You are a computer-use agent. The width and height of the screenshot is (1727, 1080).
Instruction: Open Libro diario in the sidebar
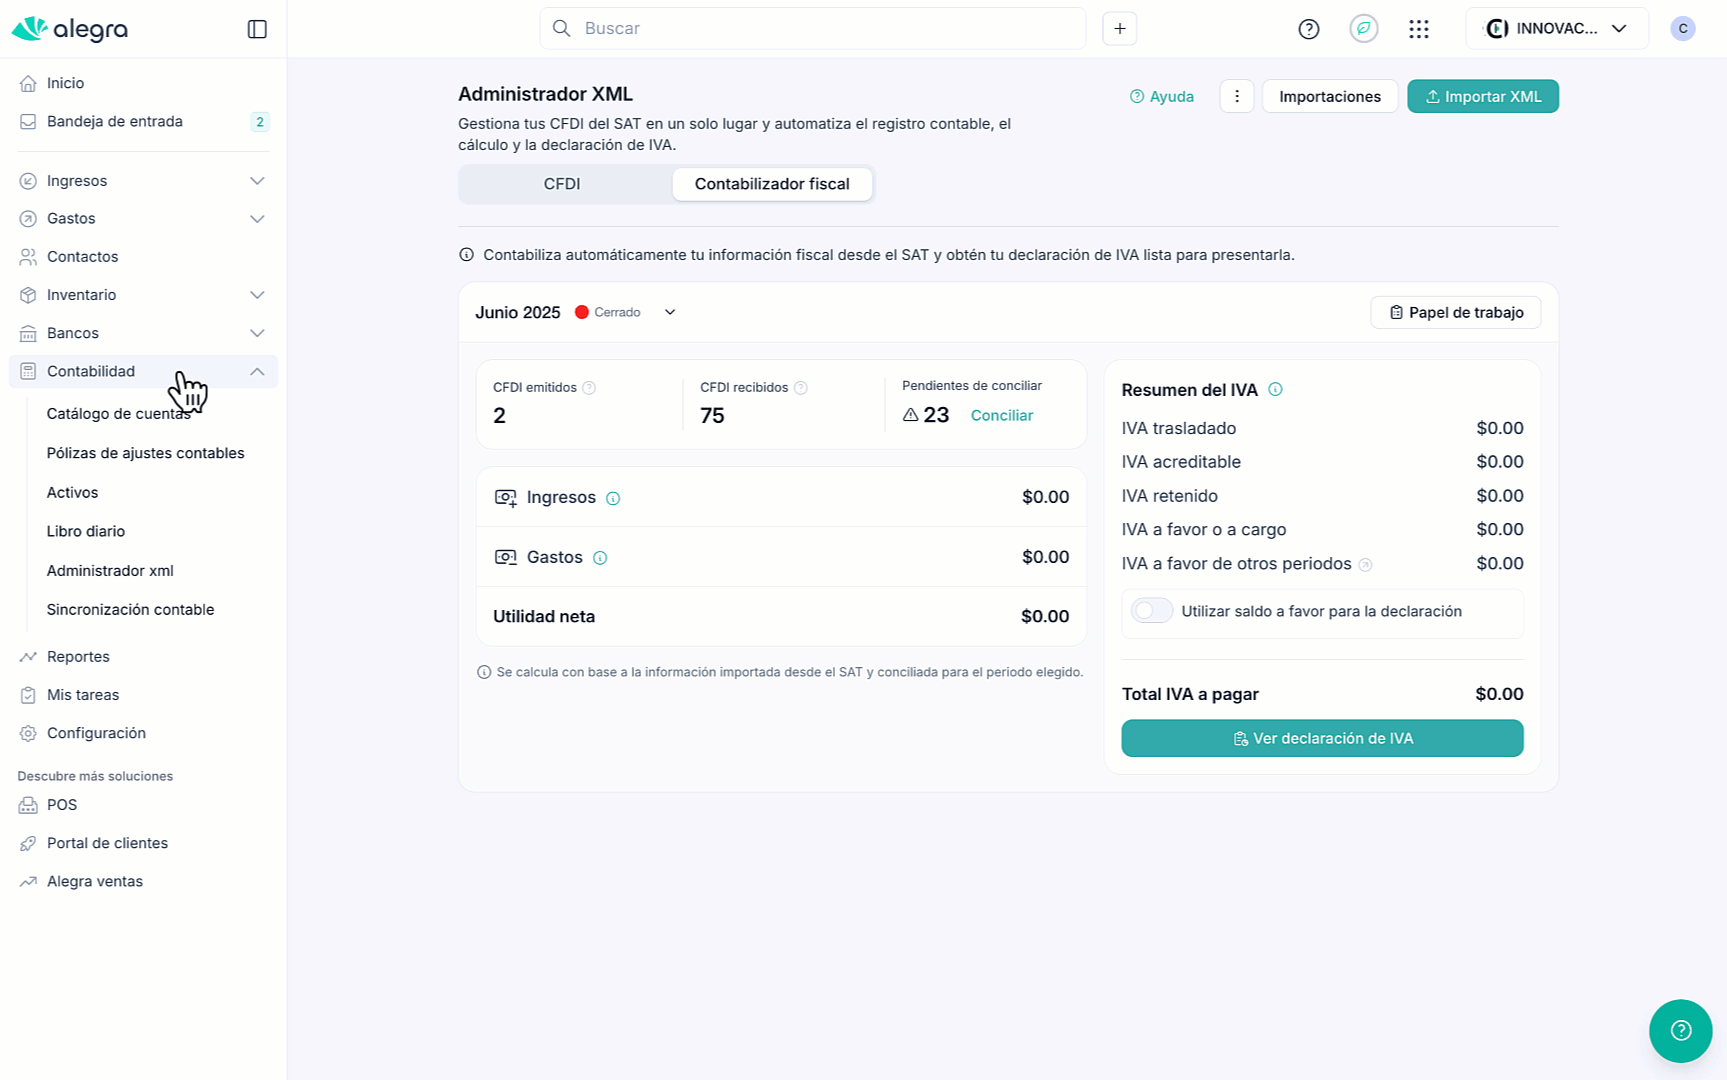tap(86, 531)
